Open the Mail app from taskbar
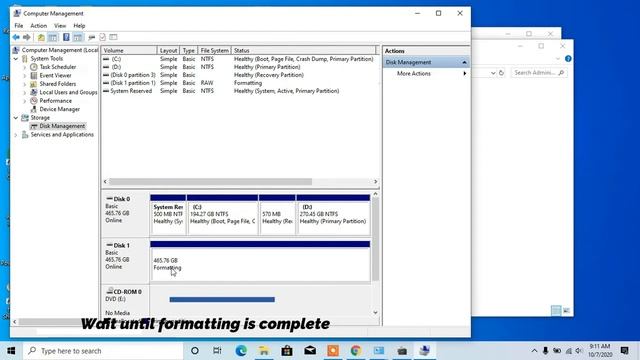This screenshot has height=360, width=640. pyautogui.click(x=310, y=351)
